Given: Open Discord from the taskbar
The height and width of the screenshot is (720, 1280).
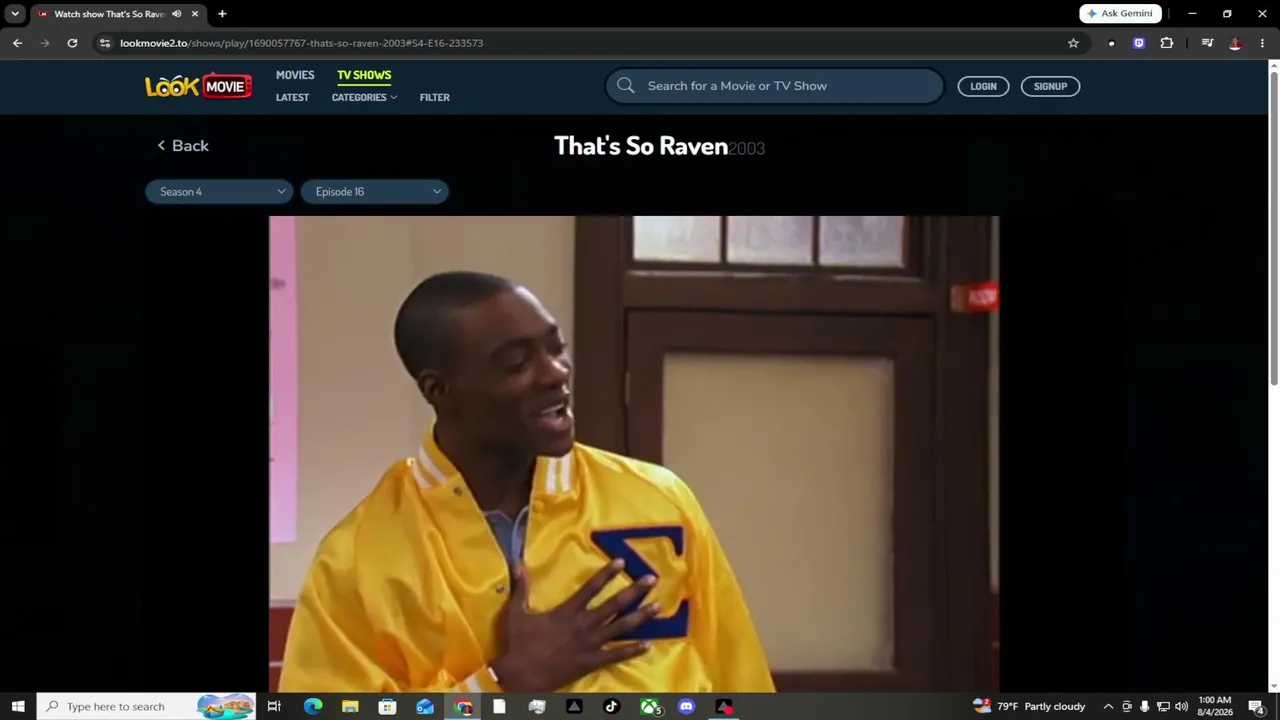Looking at the screenshot, I should point(686,706).
